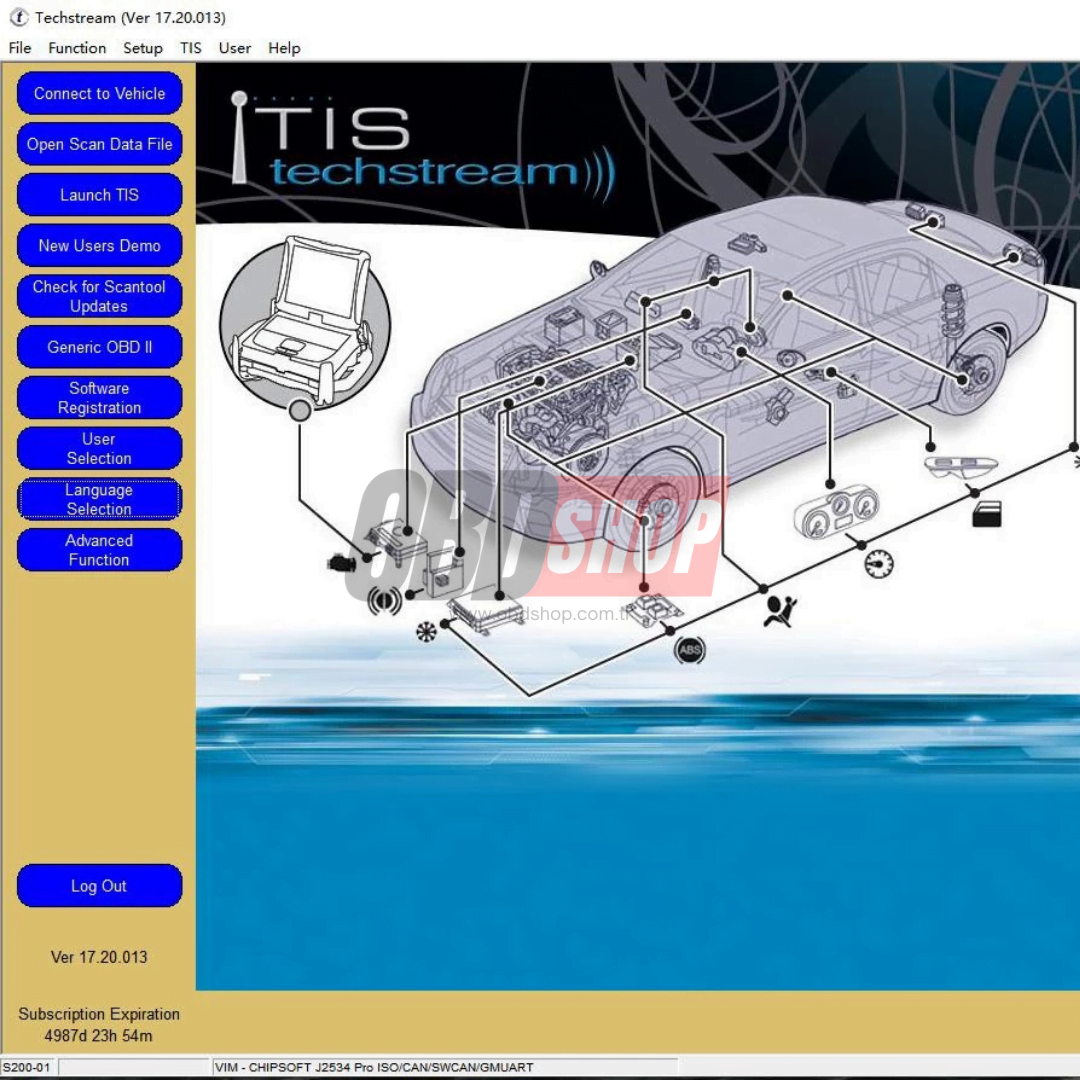Open the File menu
Image resolution: width=1080 pixels, height=1080 pixels.
(x=19, y=48)
